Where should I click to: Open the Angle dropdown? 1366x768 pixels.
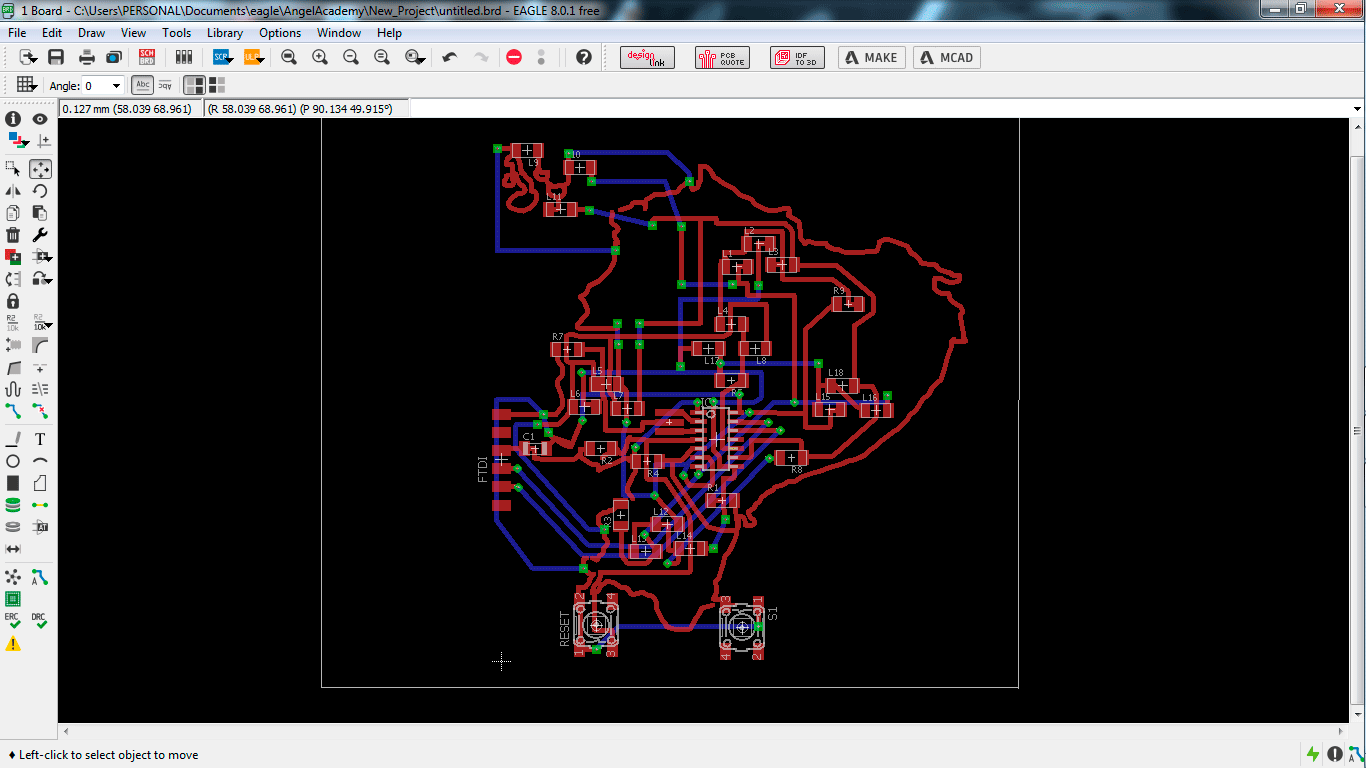click(x=116, y=86)
